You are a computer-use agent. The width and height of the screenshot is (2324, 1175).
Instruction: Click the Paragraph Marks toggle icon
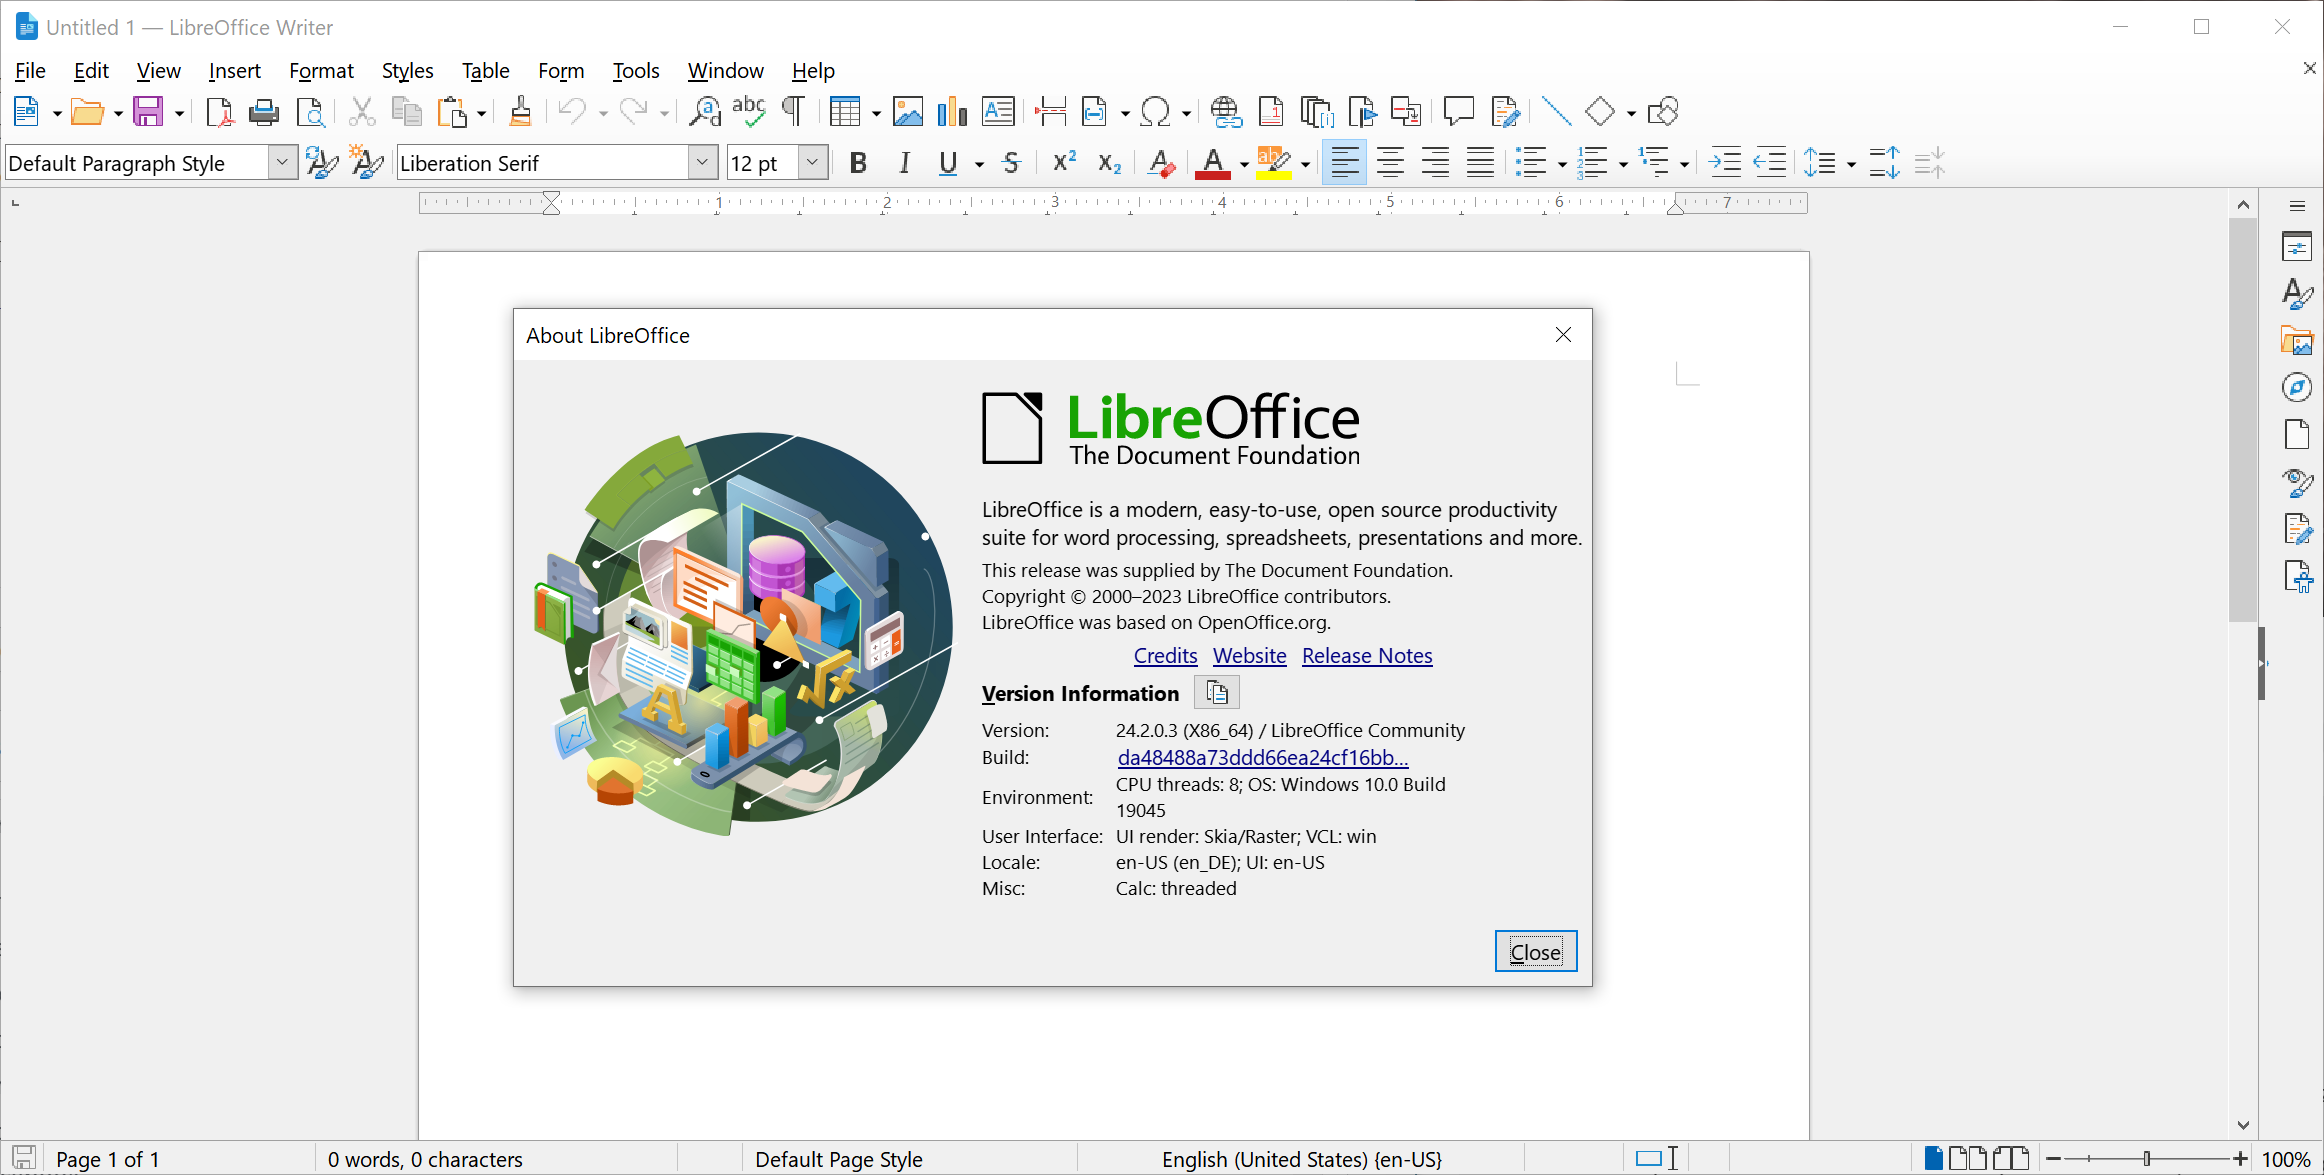coord(793,111)
